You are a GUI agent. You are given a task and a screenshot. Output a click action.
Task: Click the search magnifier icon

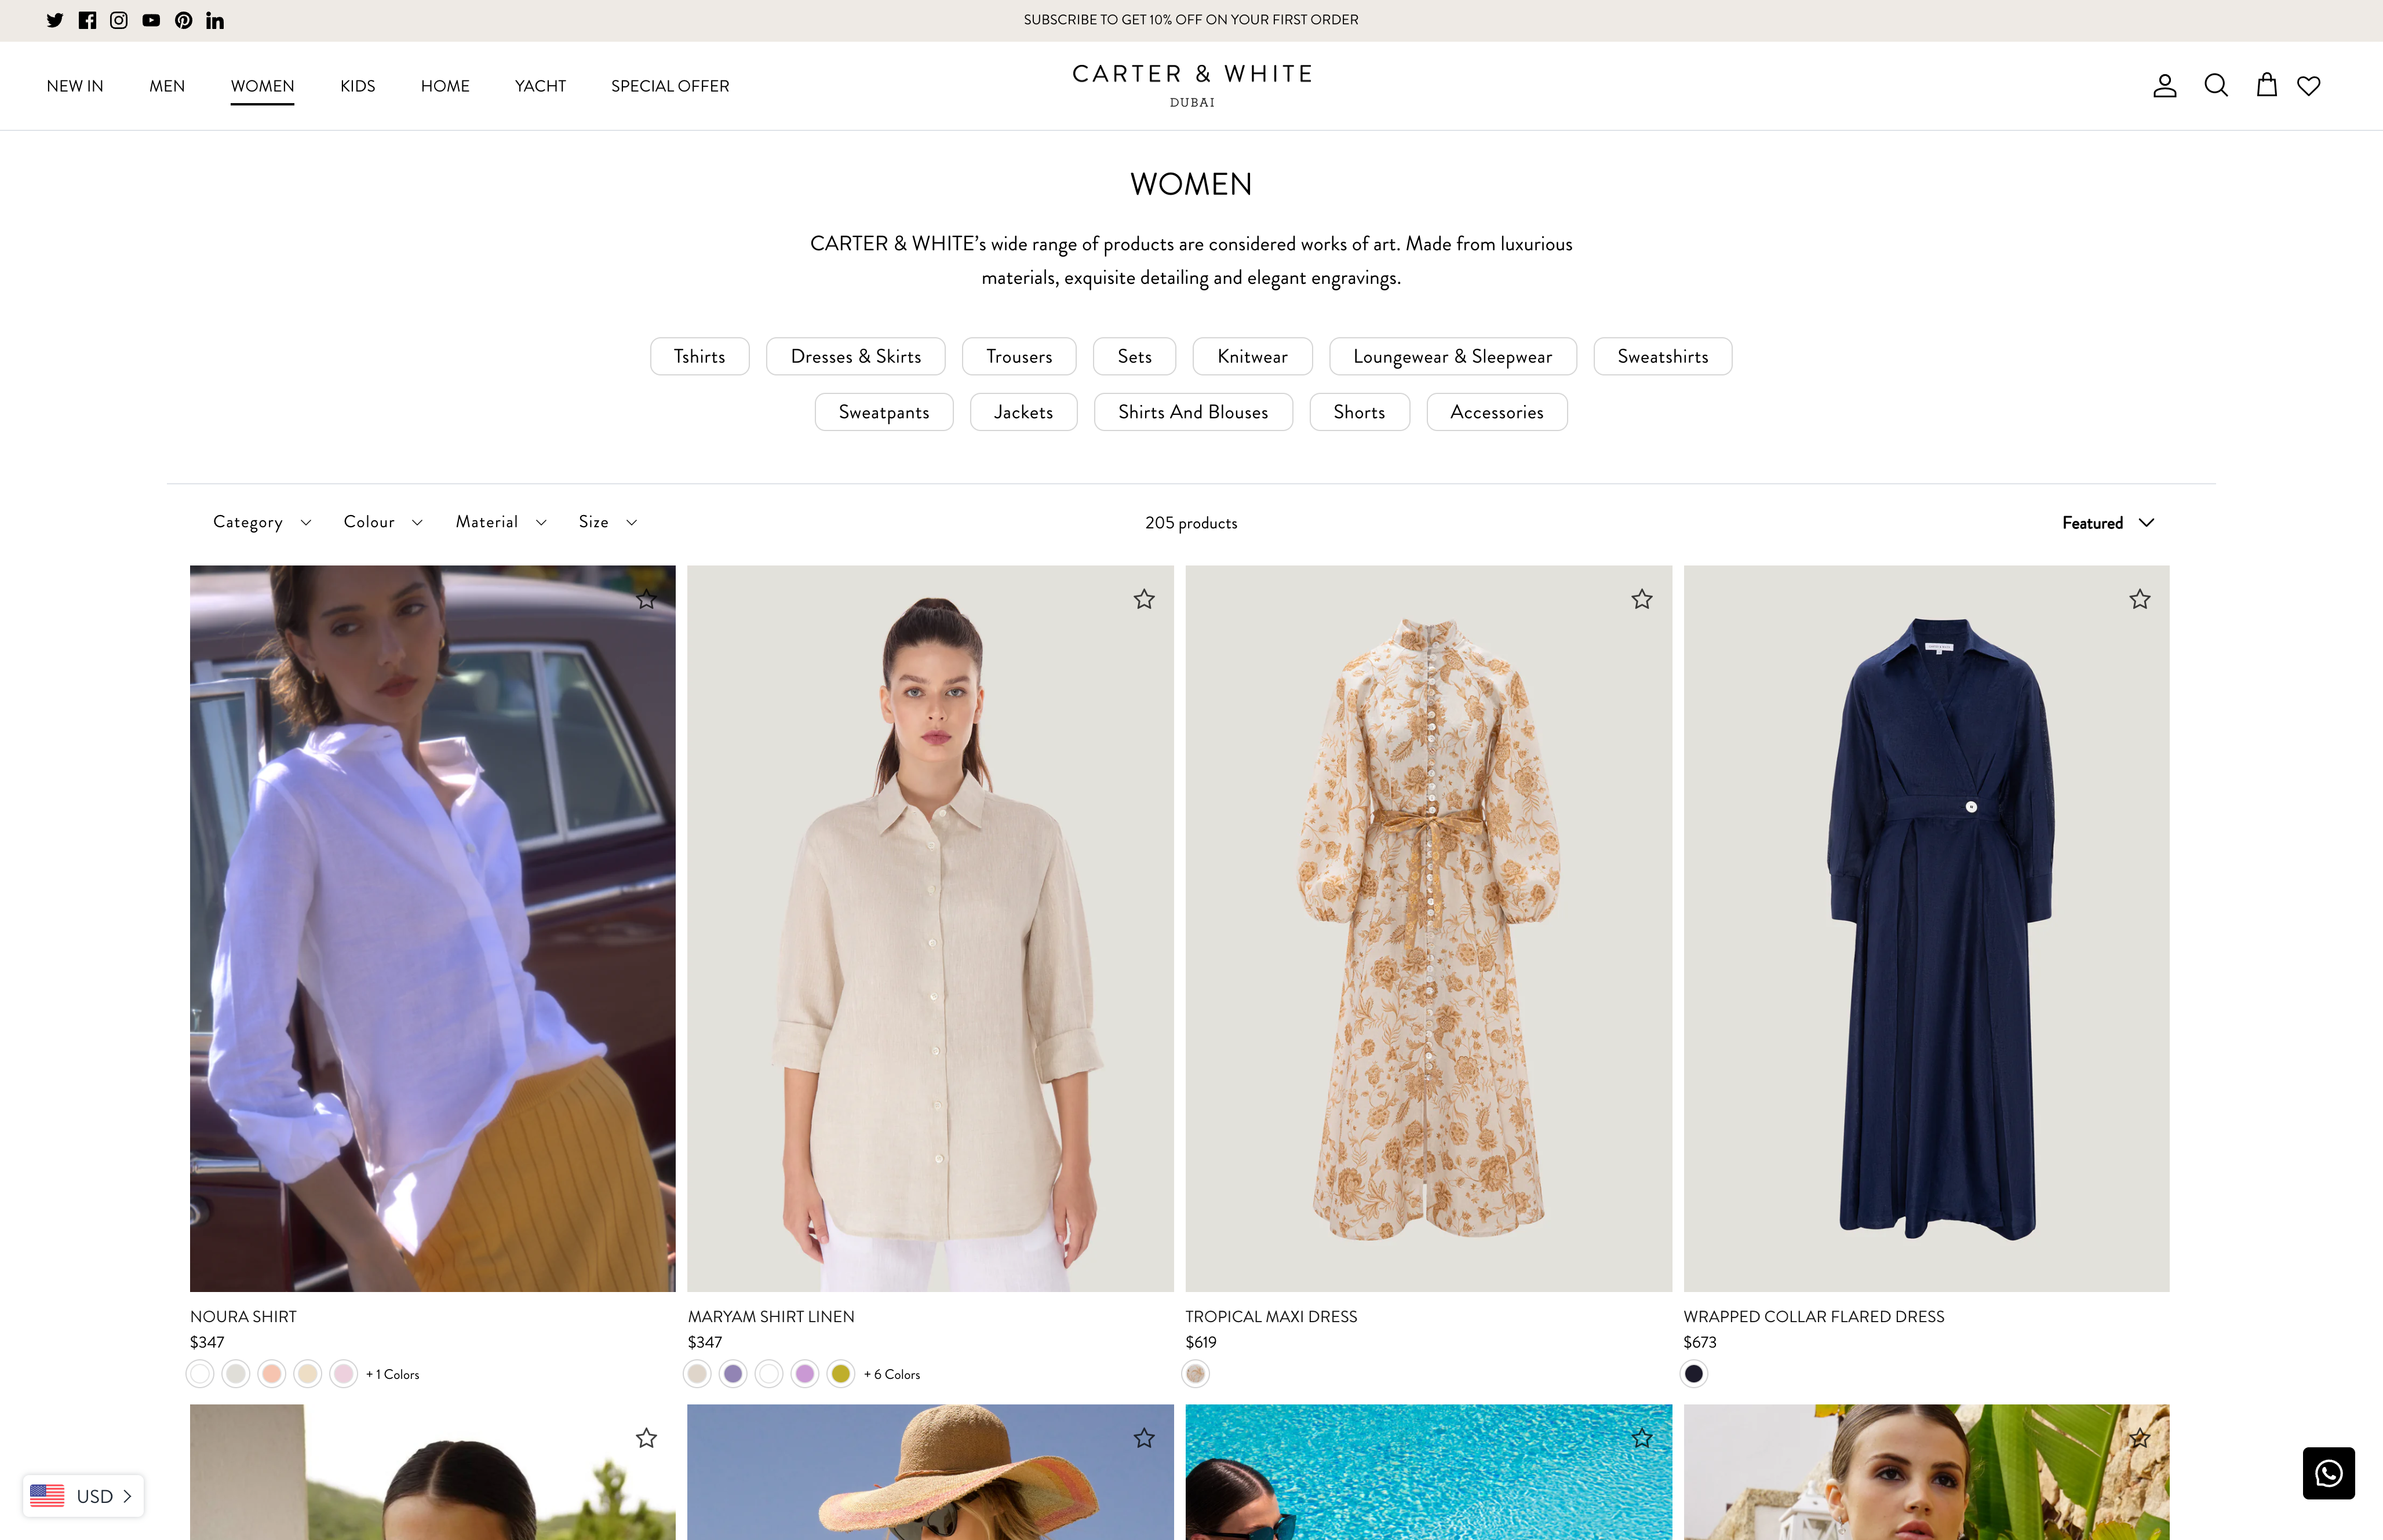[2215, 86]
